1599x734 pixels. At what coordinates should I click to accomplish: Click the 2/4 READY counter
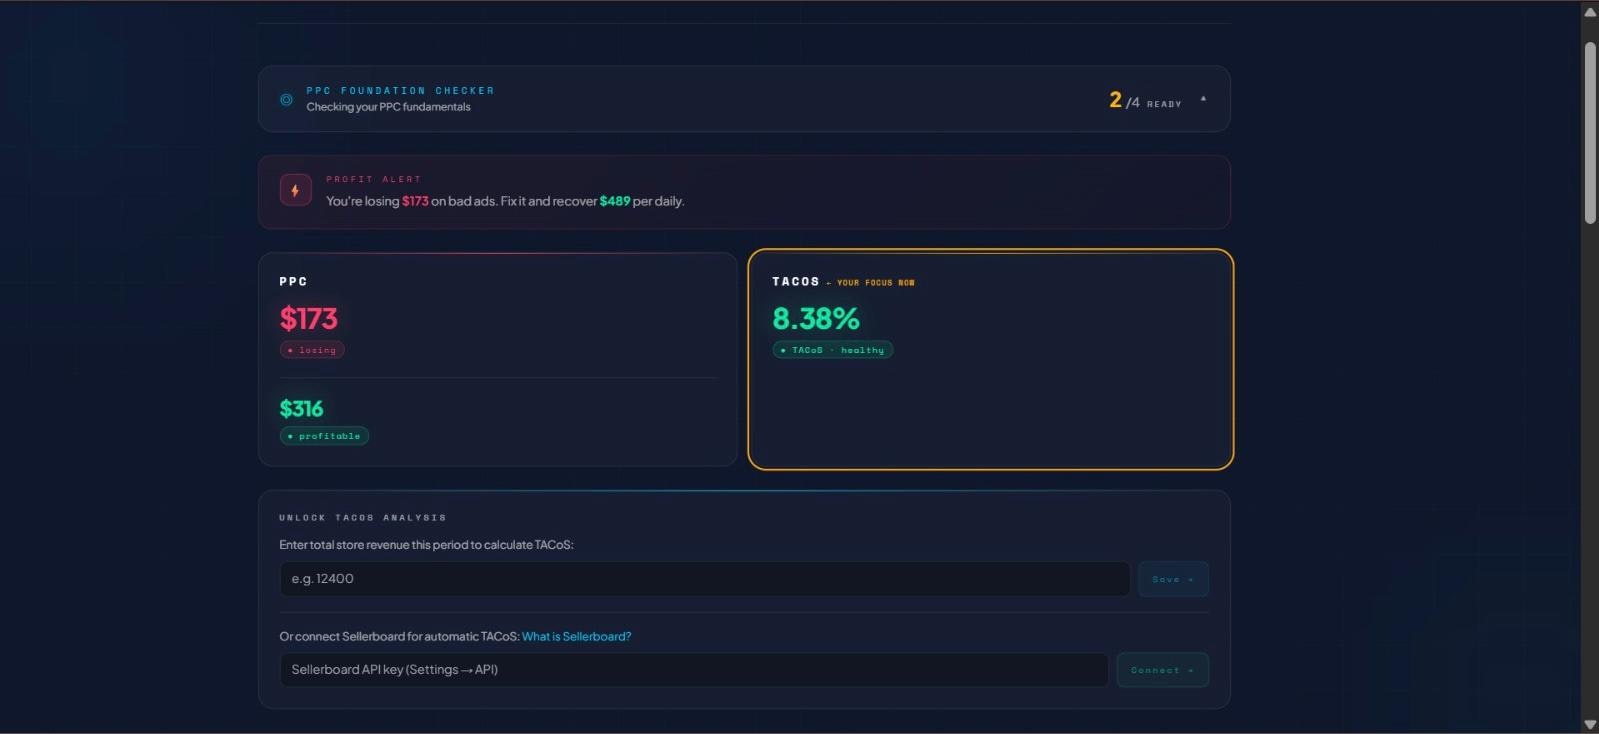click(x=1145, y=100)
